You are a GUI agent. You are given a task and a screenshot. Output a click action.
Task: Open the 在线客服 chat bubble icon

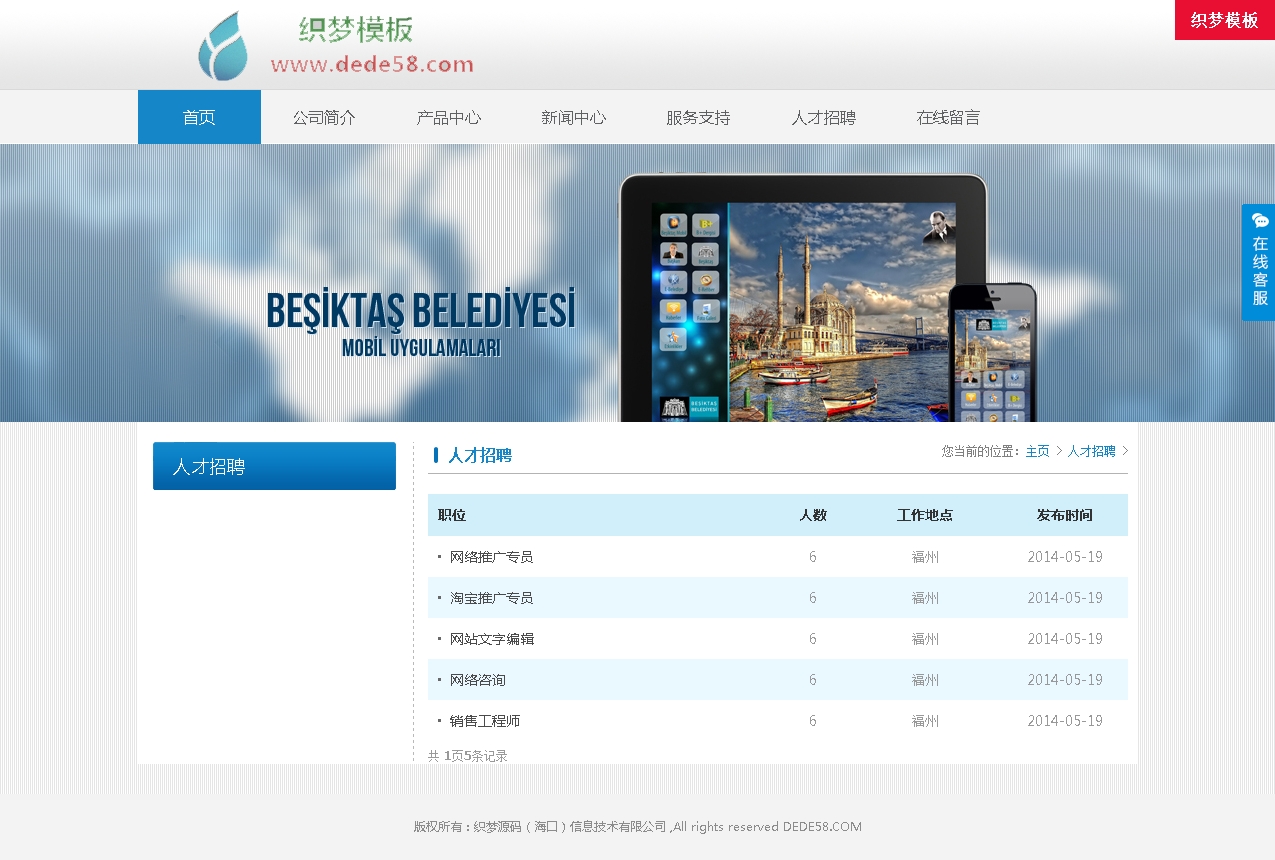pos(1260,221)
